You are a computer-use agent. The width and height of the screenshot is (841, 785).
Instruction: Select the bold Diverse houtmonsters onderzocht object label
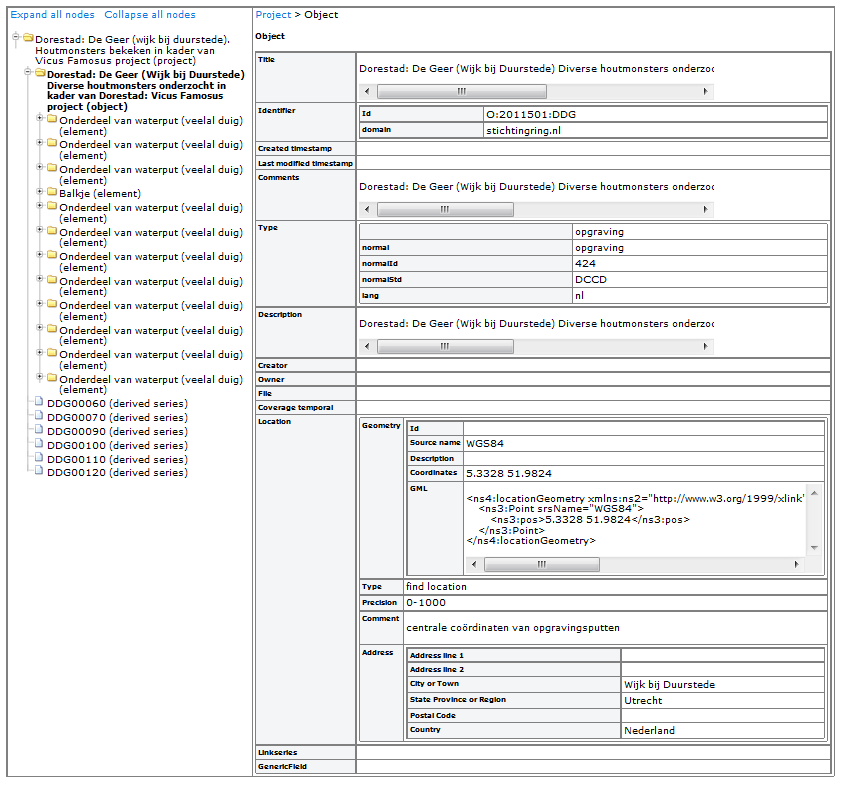(x=145, y=91)
